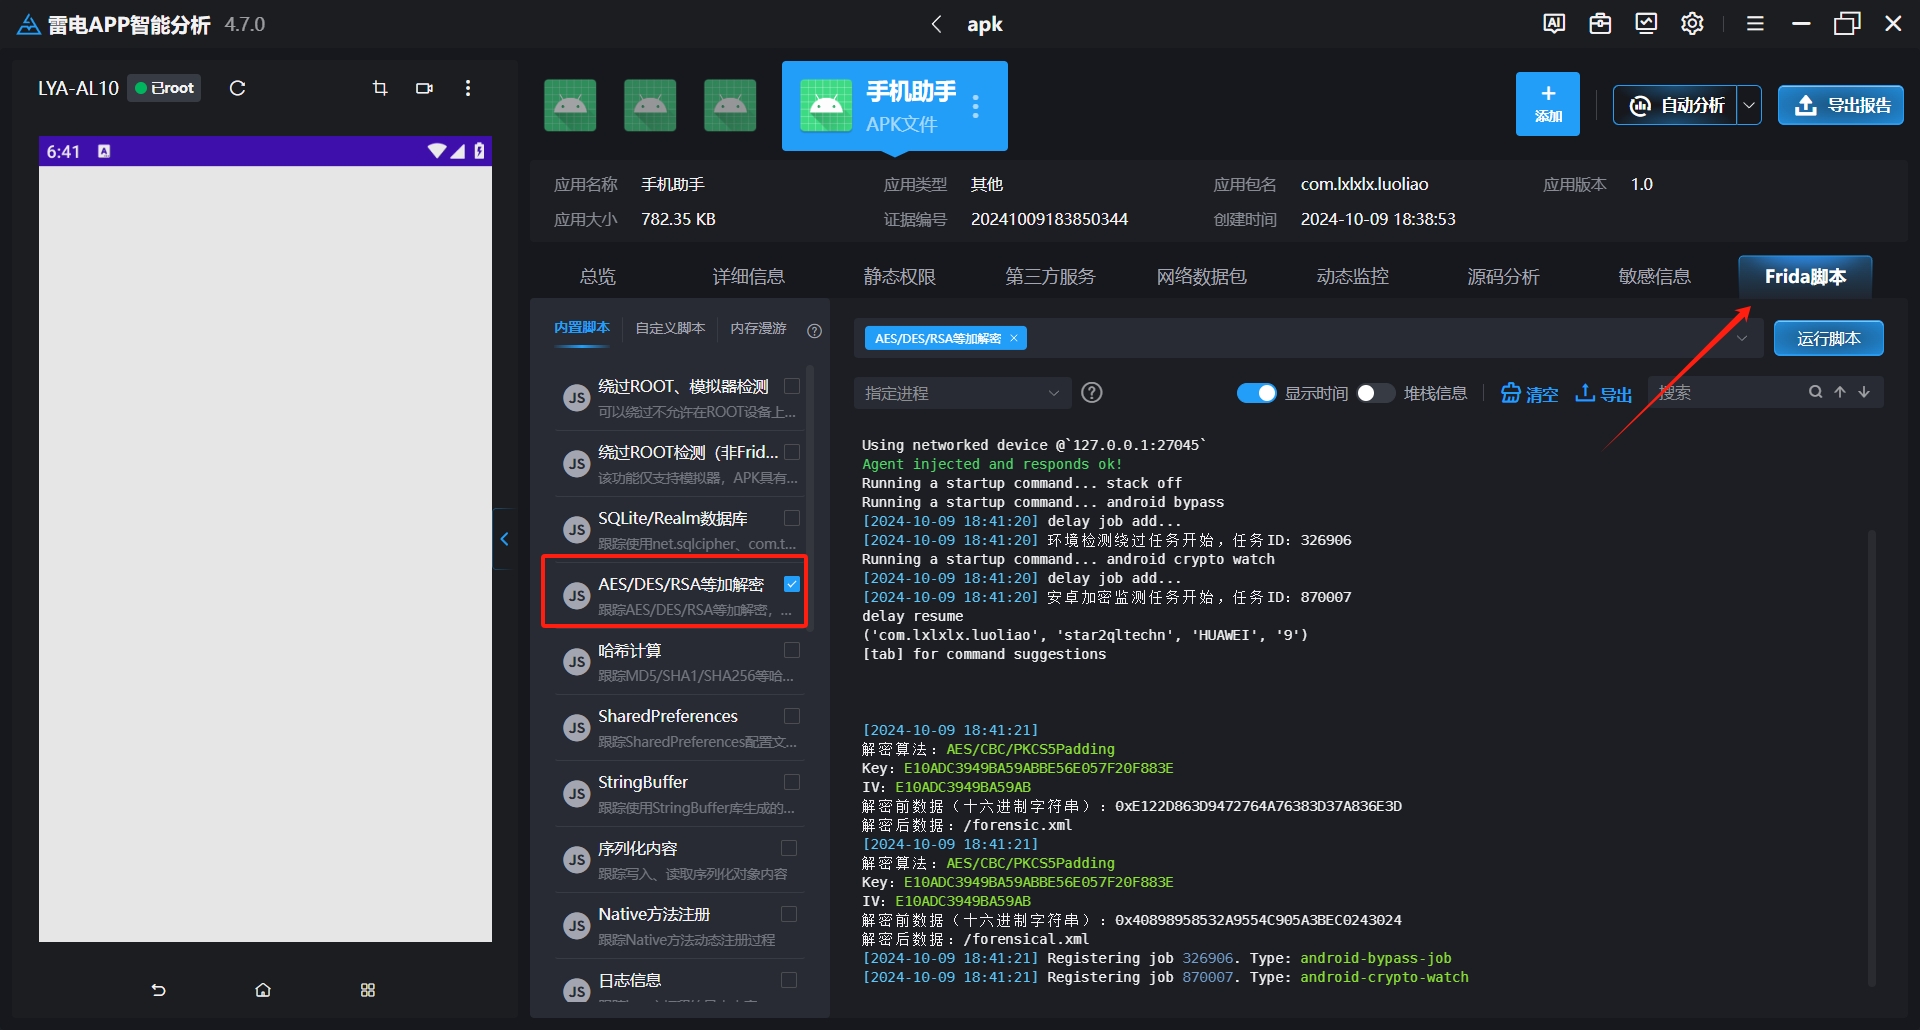
Task: Open help icon beside 内存漫游
Action: coord(815,330)
